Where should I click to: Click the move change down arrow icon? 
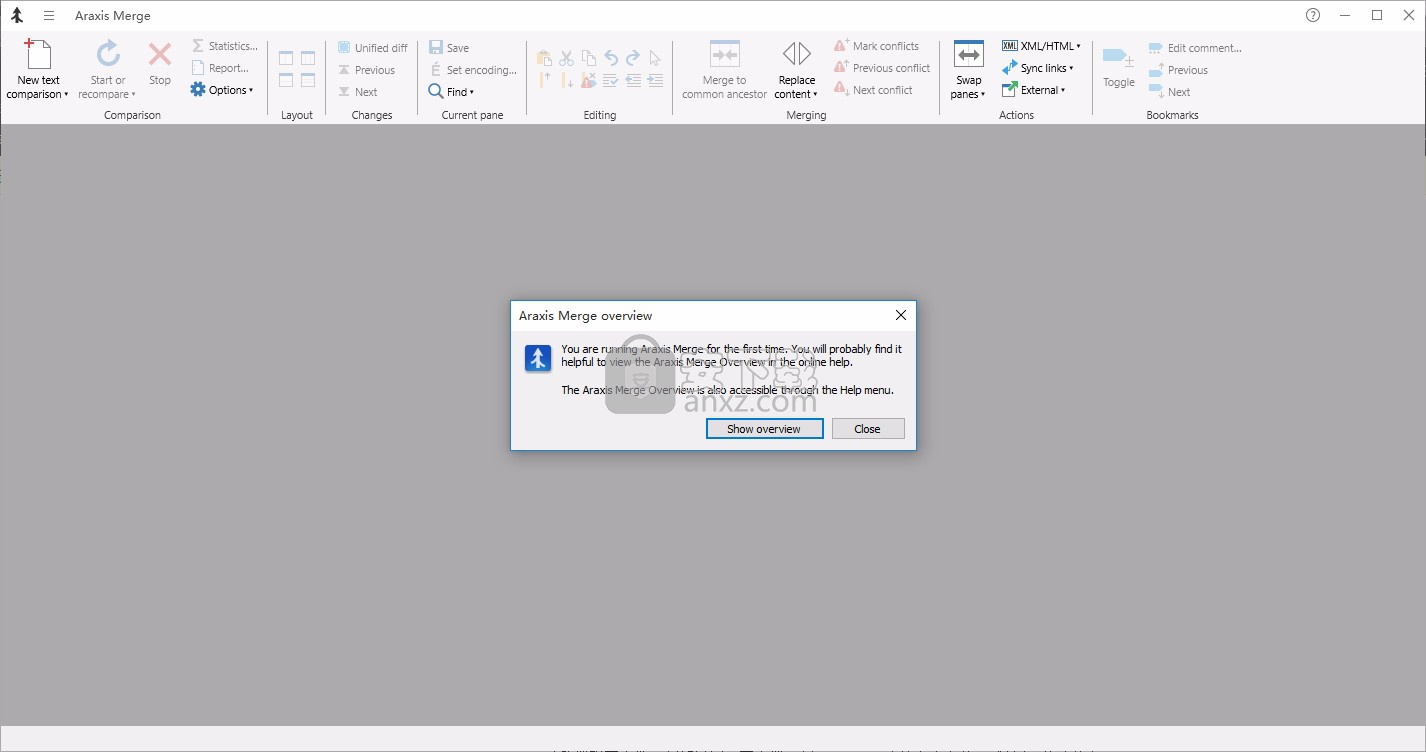567,80
